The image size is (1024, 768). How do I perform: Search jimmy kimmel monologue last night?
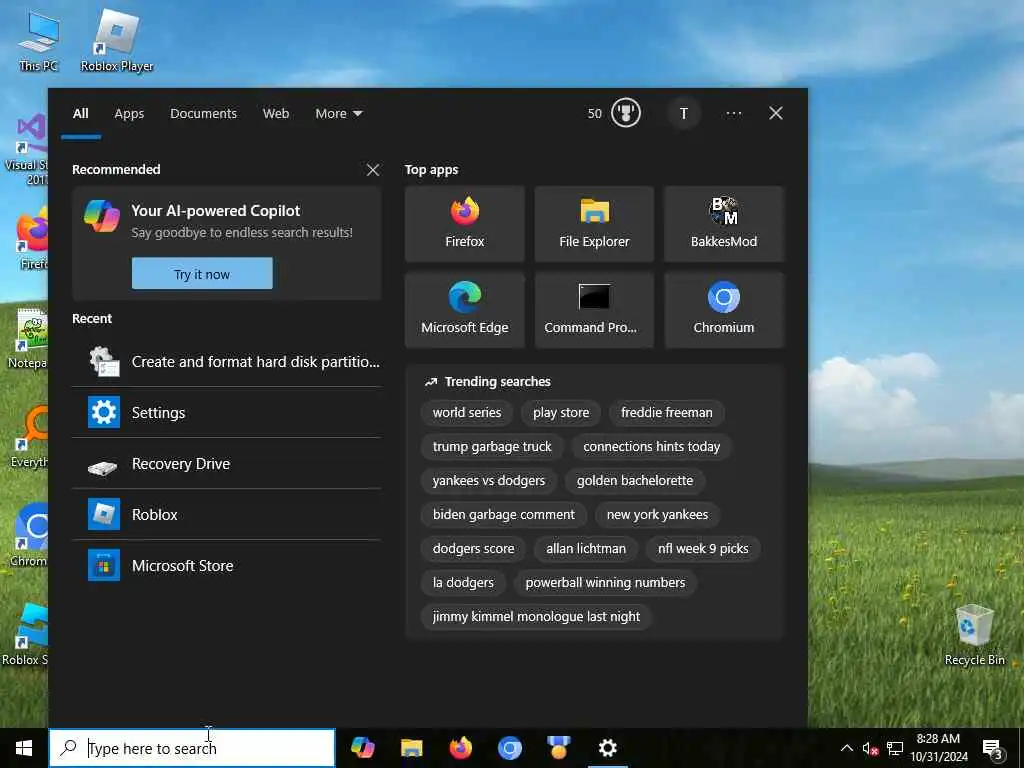[536, 616]
